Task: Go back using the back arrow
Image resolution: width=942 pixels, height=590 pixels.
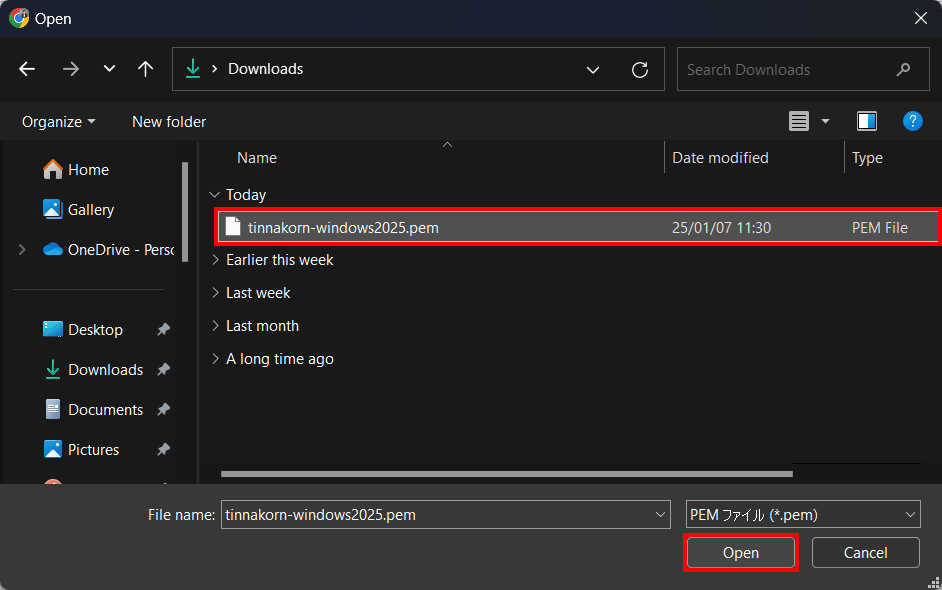Action: [27, 69]
